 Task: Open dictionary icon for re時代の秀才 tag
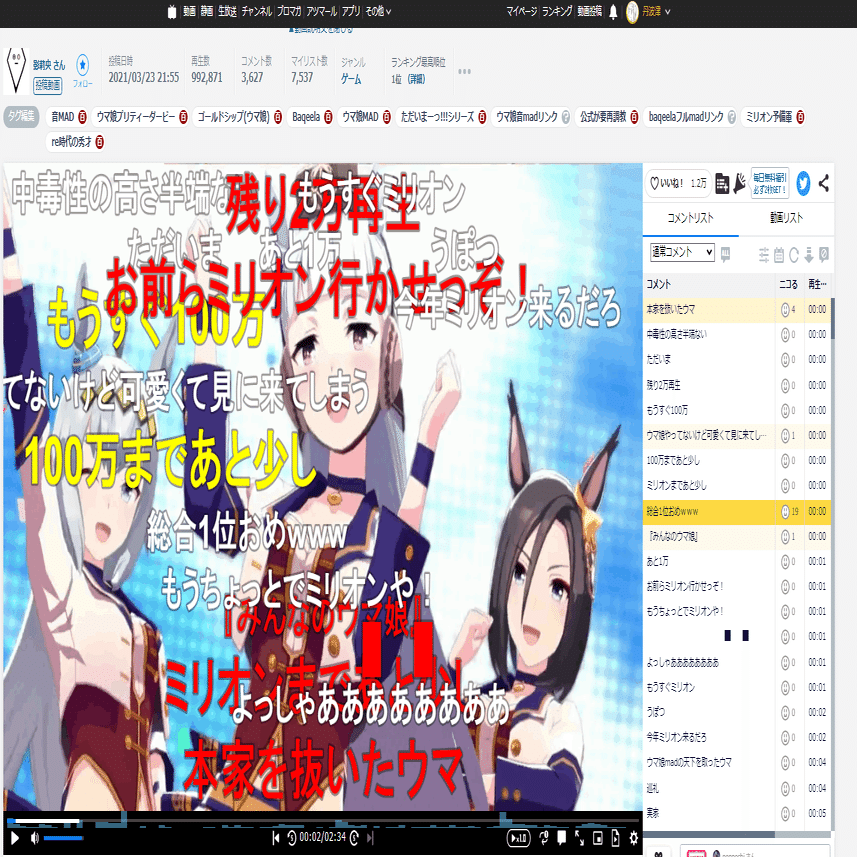[99, 142]
